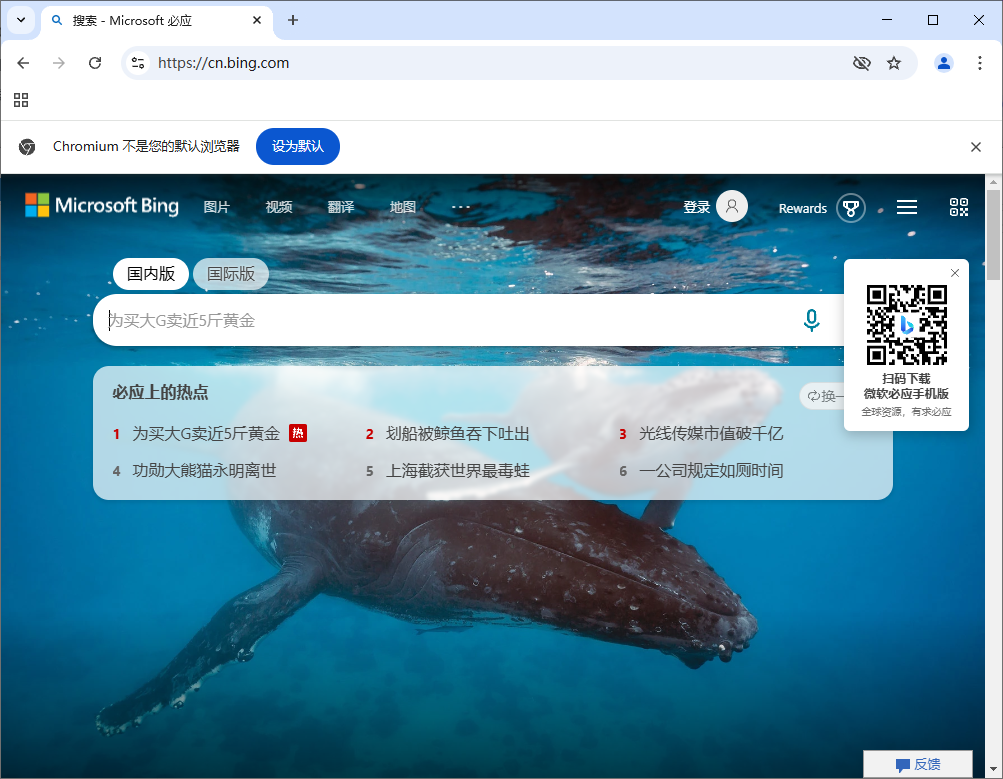1003x779 pixels.
Task: Click the hamburger menu icon on Bing
Action: (x=906, y=207)
